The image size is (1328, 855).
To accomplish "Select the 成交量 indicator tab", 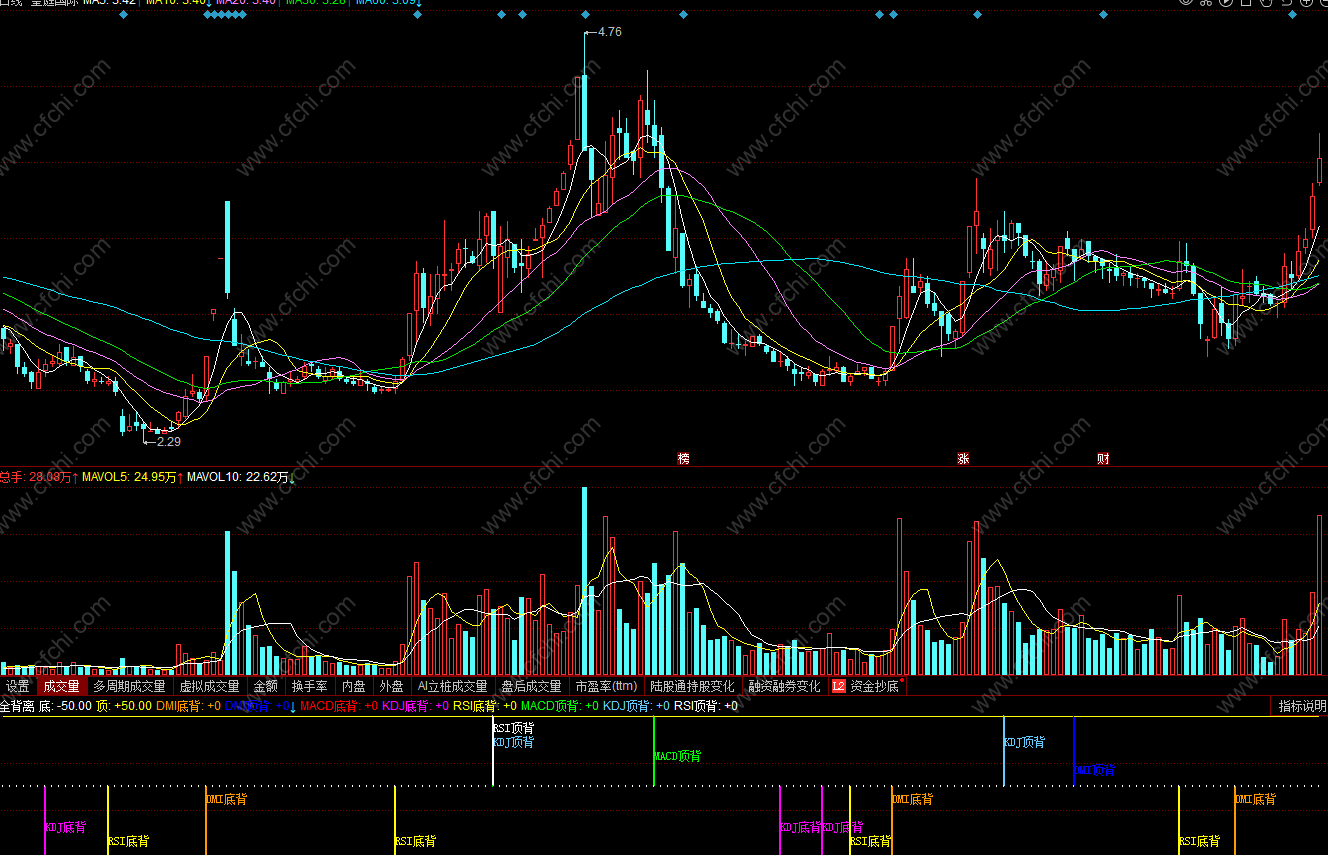I will click(x=61, y=686).
